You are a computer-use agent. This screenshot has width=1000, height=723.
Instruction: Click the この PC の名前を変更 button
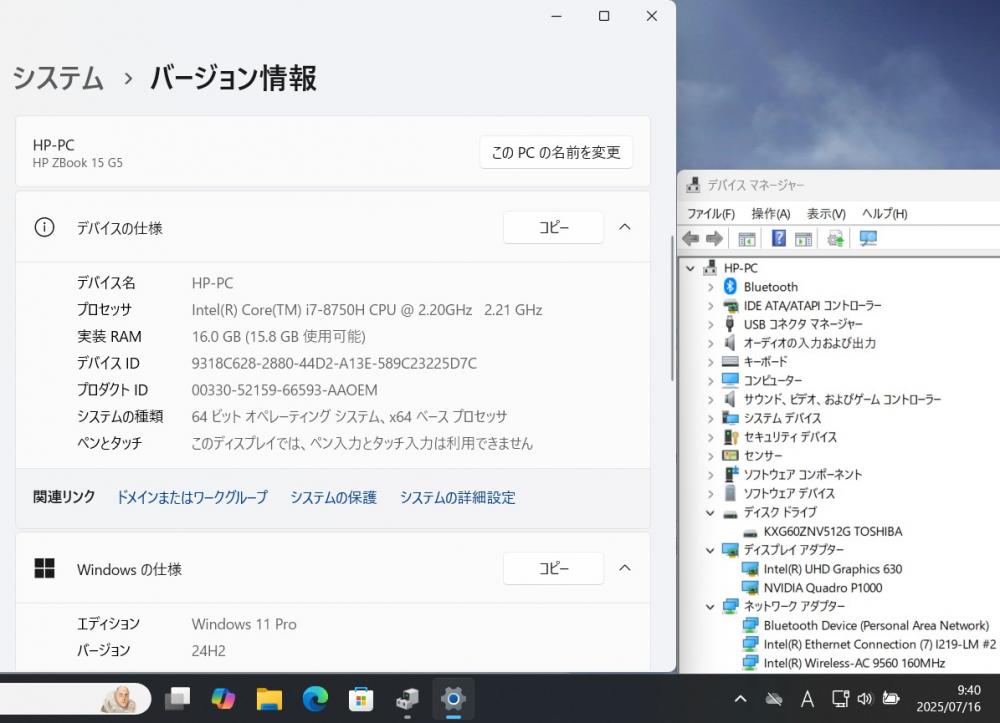pos(555,152)
